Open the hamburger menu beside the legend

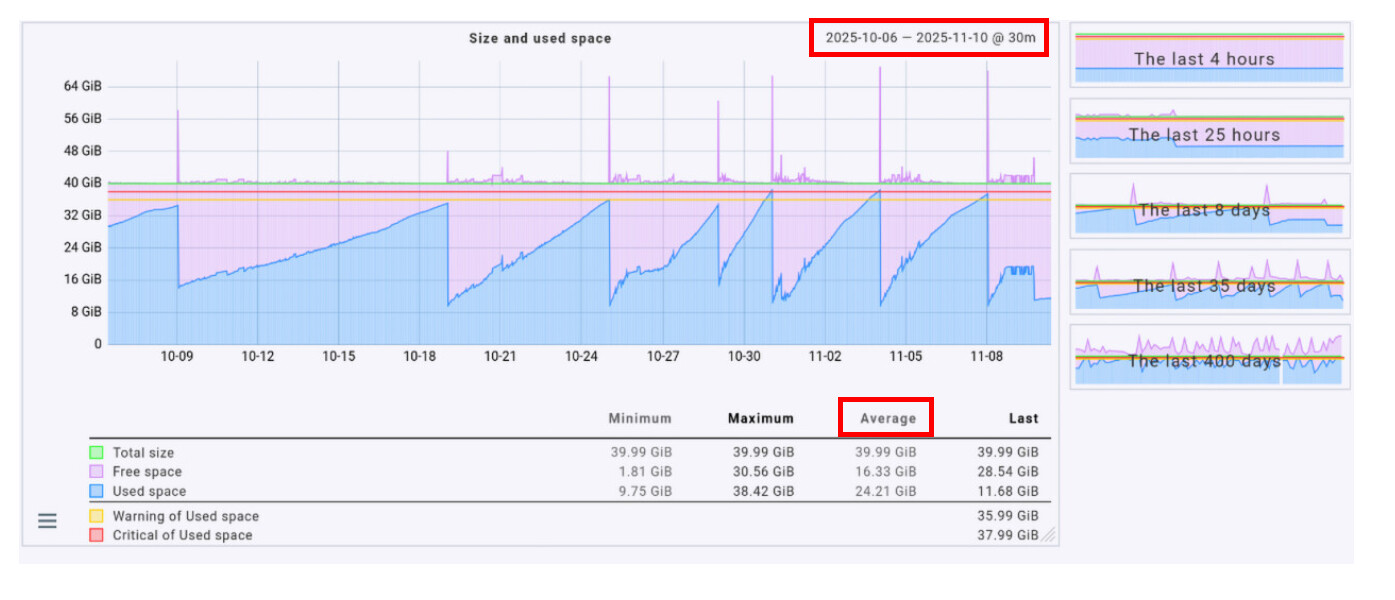coord(47,521)
